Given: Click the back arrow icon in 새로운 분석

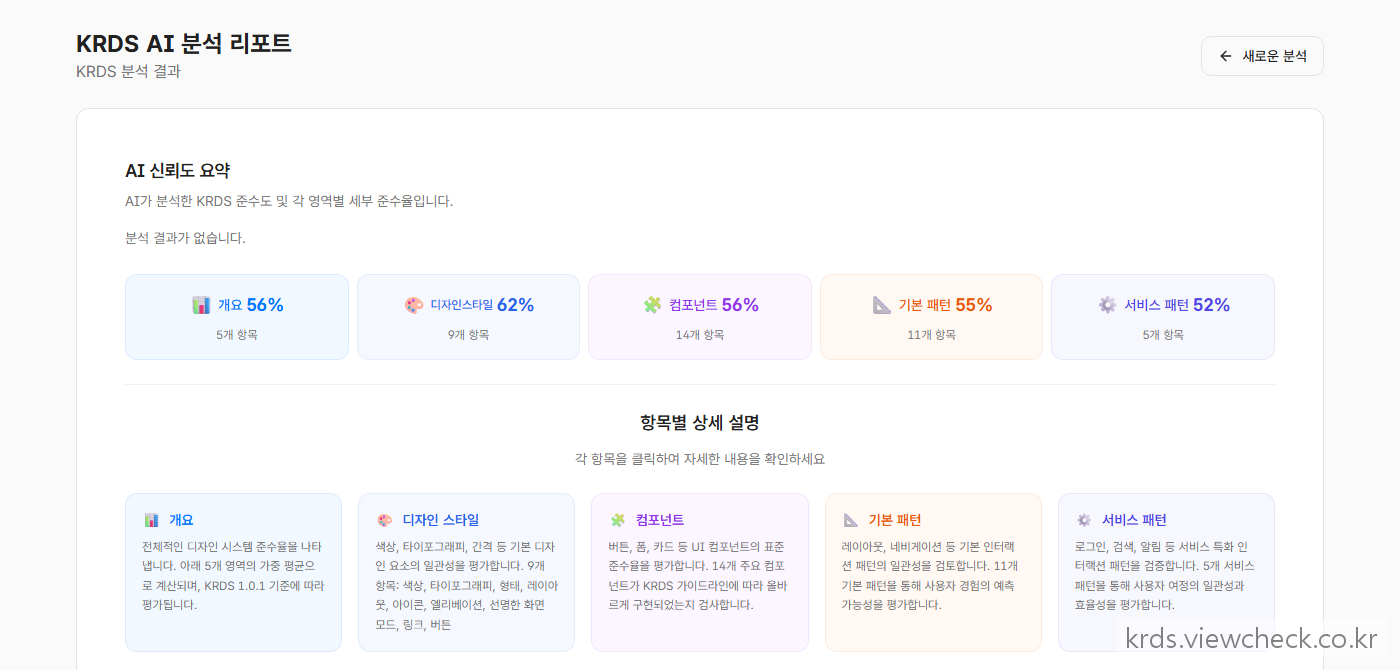Looking at the screenshot, I should [x=1225, y=56].
